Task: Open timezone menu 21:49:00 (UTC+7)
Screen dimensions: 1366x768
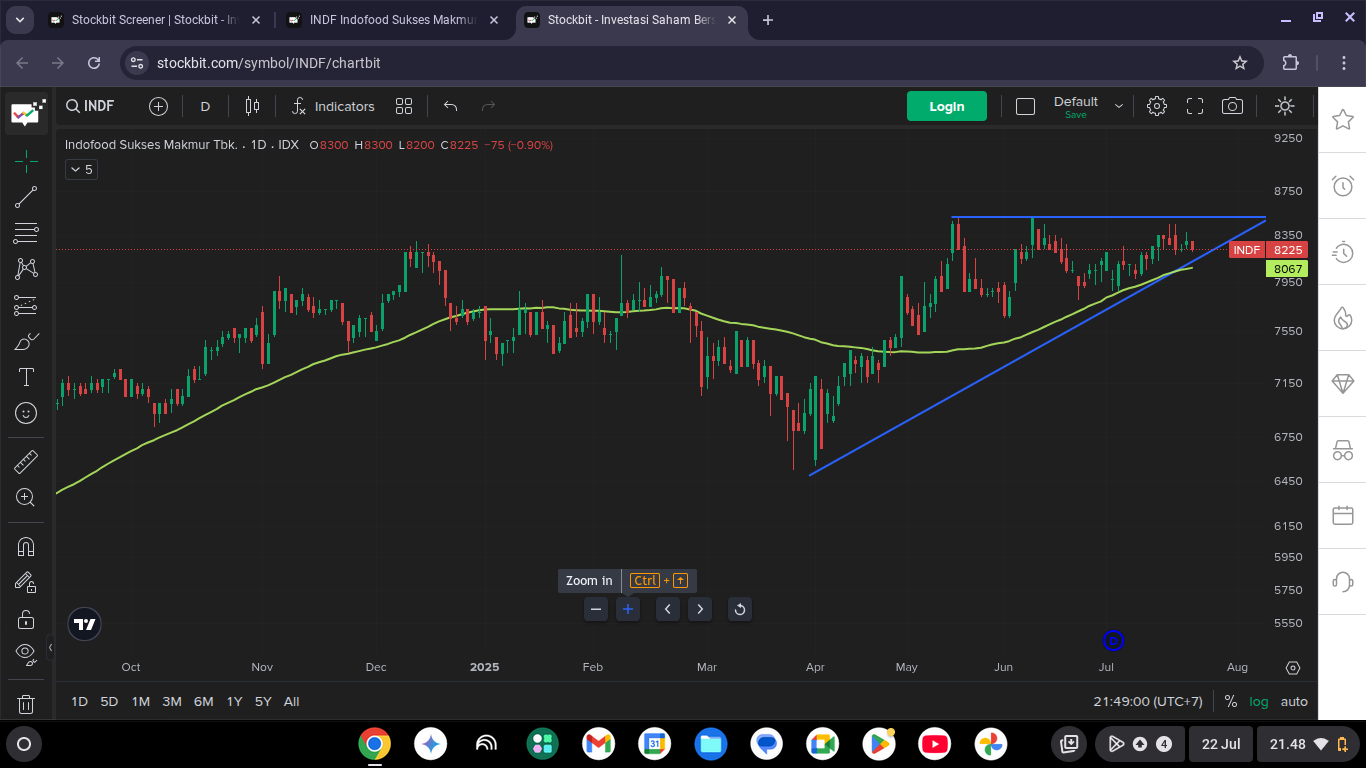Action: click(x=1148, y=702)
